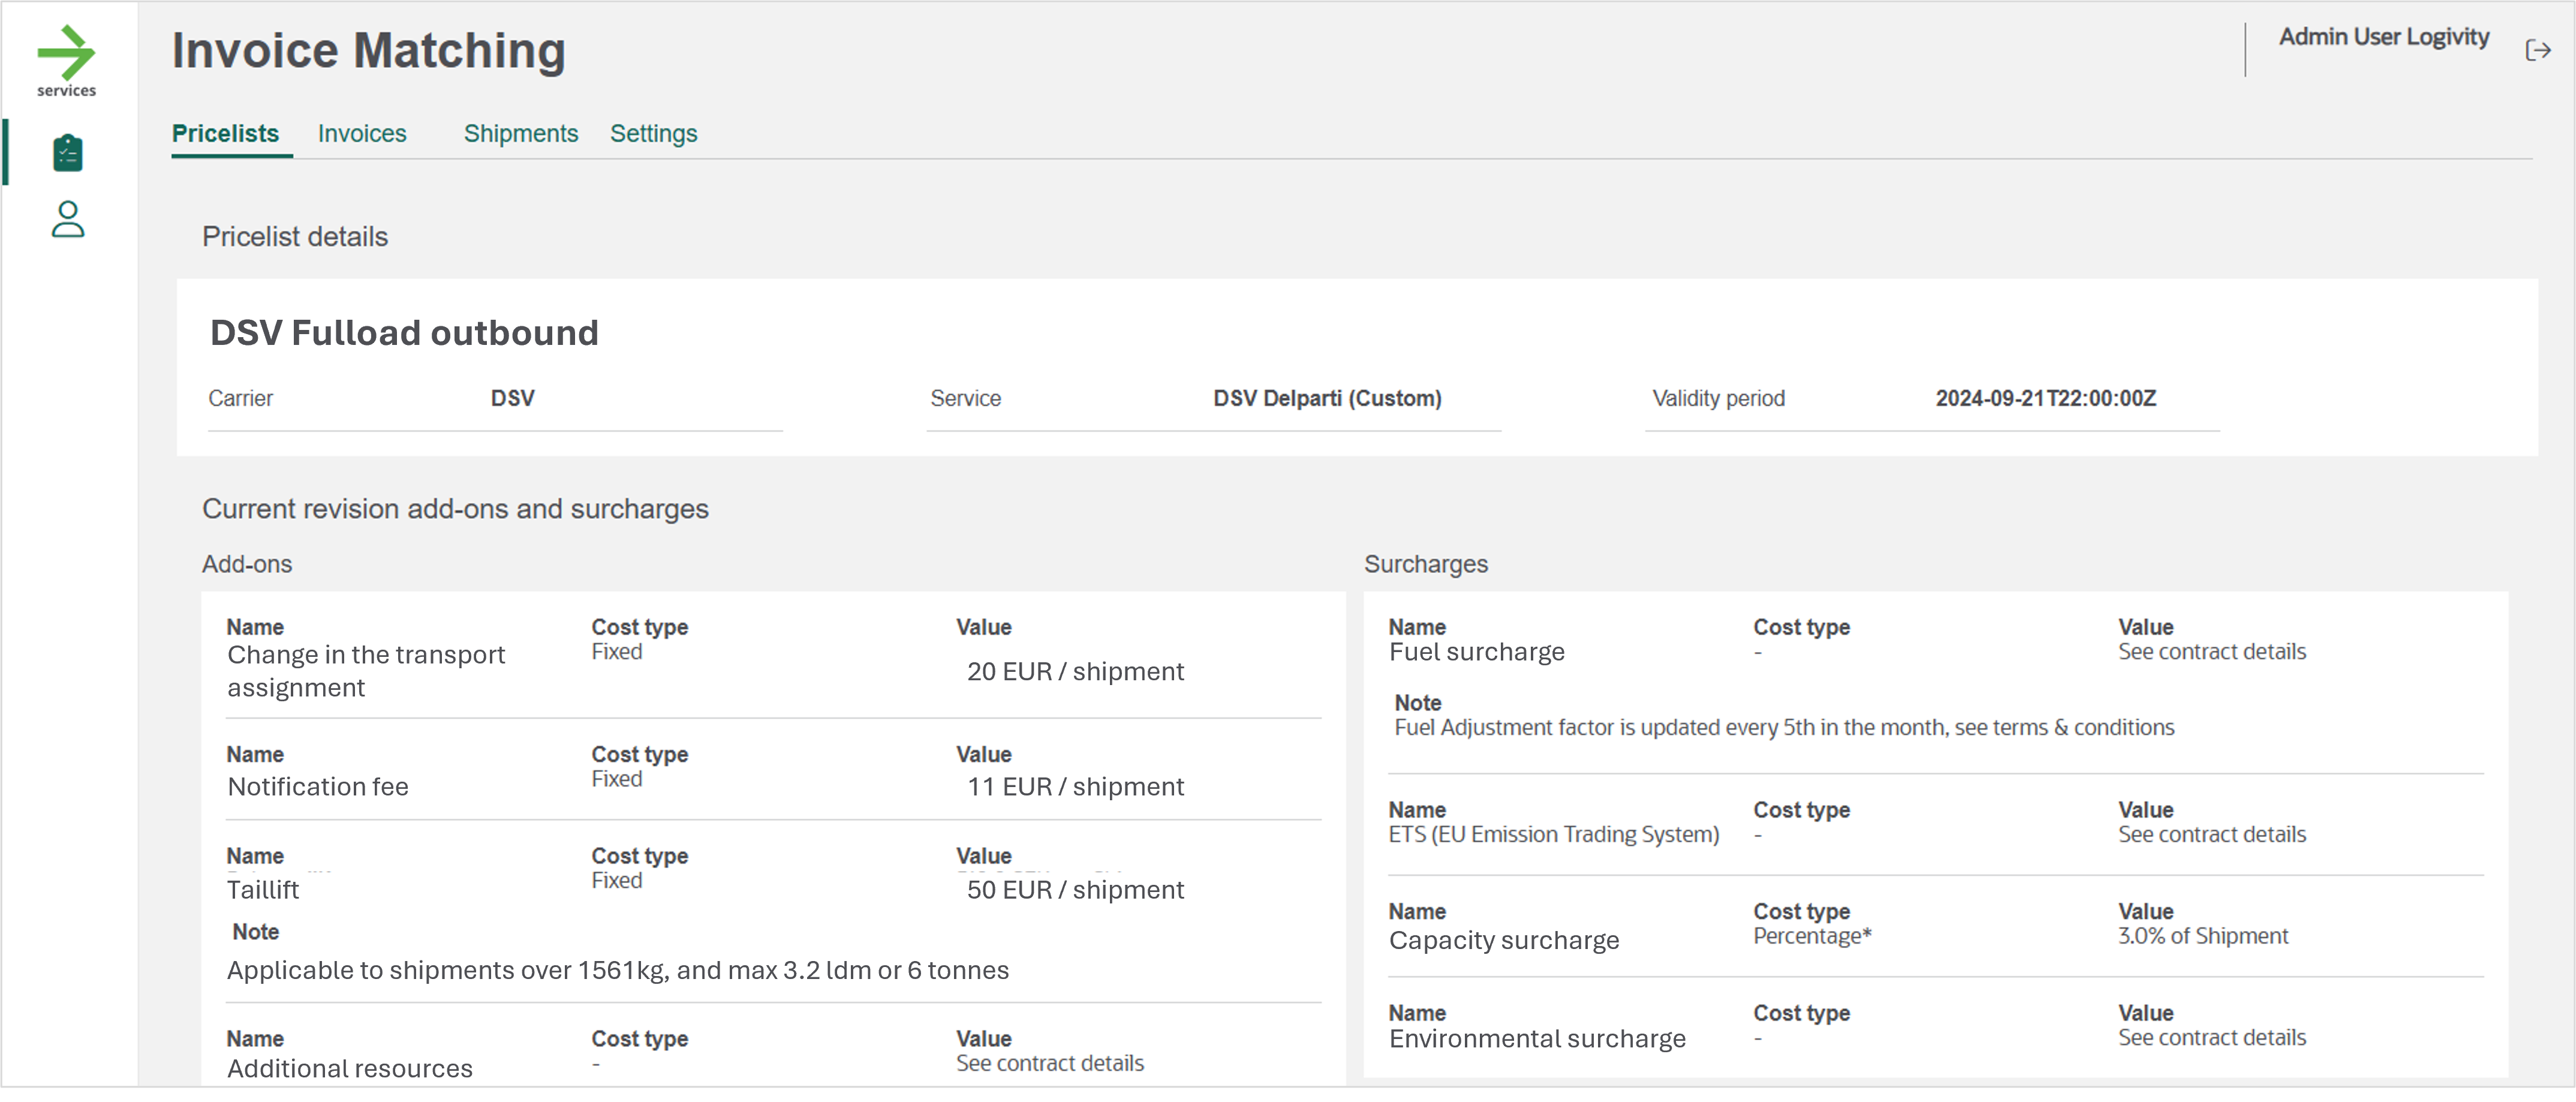Viewport: 2576px width, 1102px height.
Task: Switch to the Invoices tab
Action: [x=362, y=133]
